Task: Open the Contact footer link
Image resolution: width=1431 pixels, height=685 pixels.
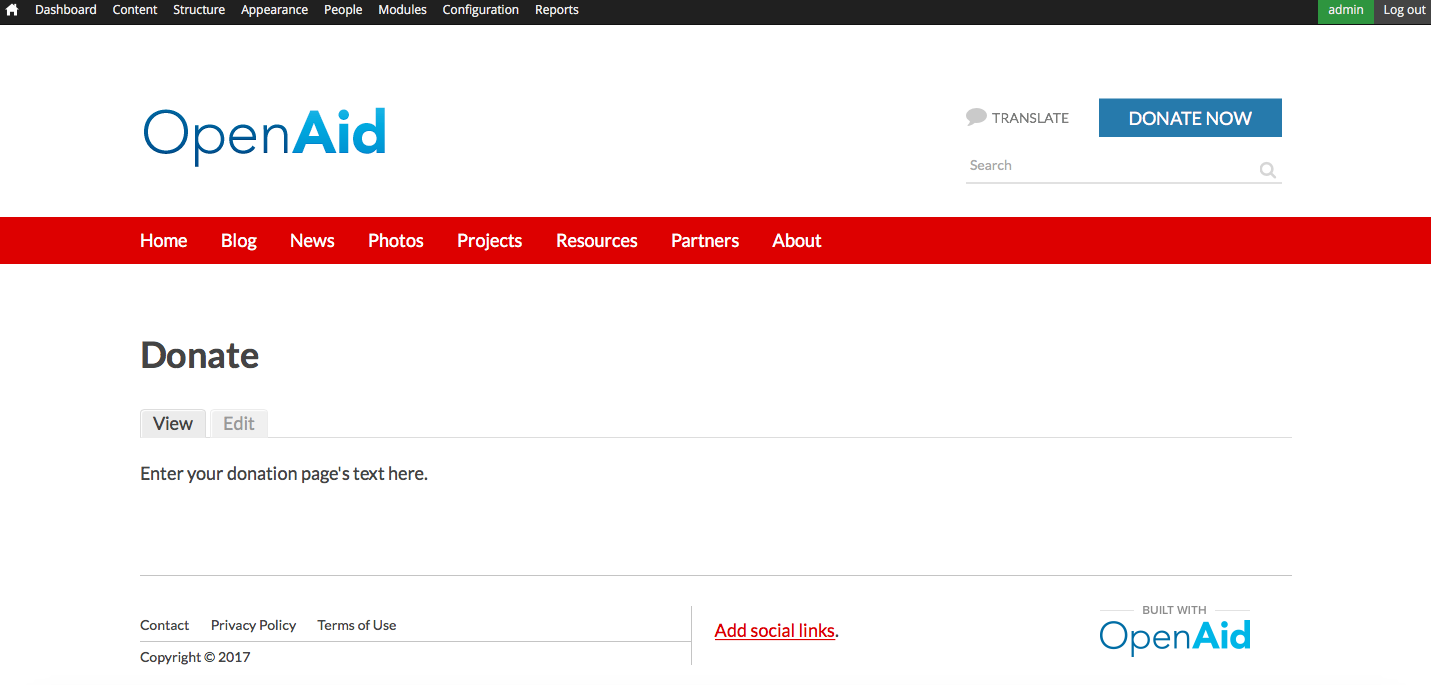Action: pyautogui.click(x=165, y=625)
